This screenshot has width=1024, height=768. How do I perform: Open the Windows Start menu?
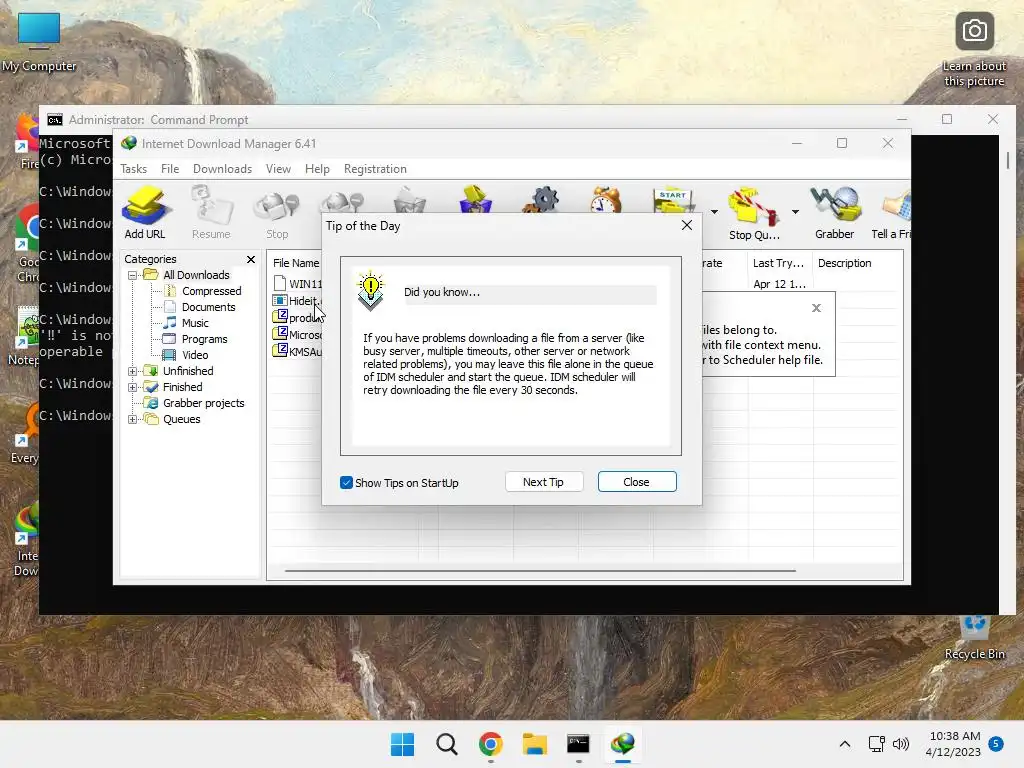click(402, 744)
